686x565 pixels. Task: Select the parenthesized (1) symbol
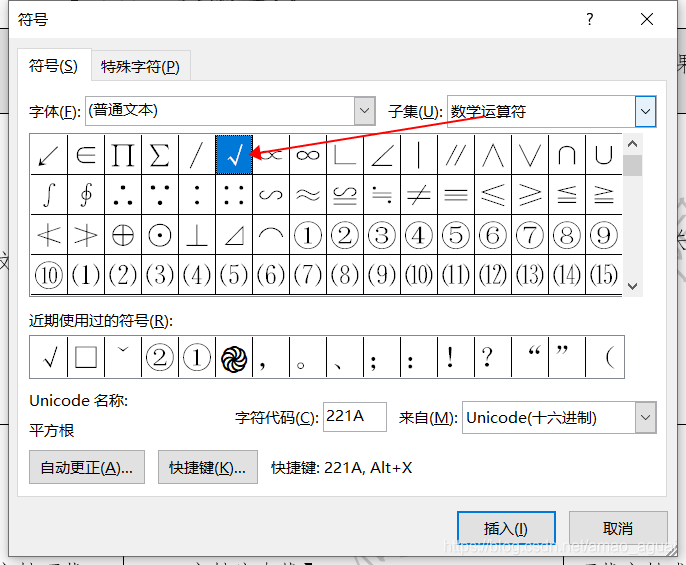coord(86,275)
